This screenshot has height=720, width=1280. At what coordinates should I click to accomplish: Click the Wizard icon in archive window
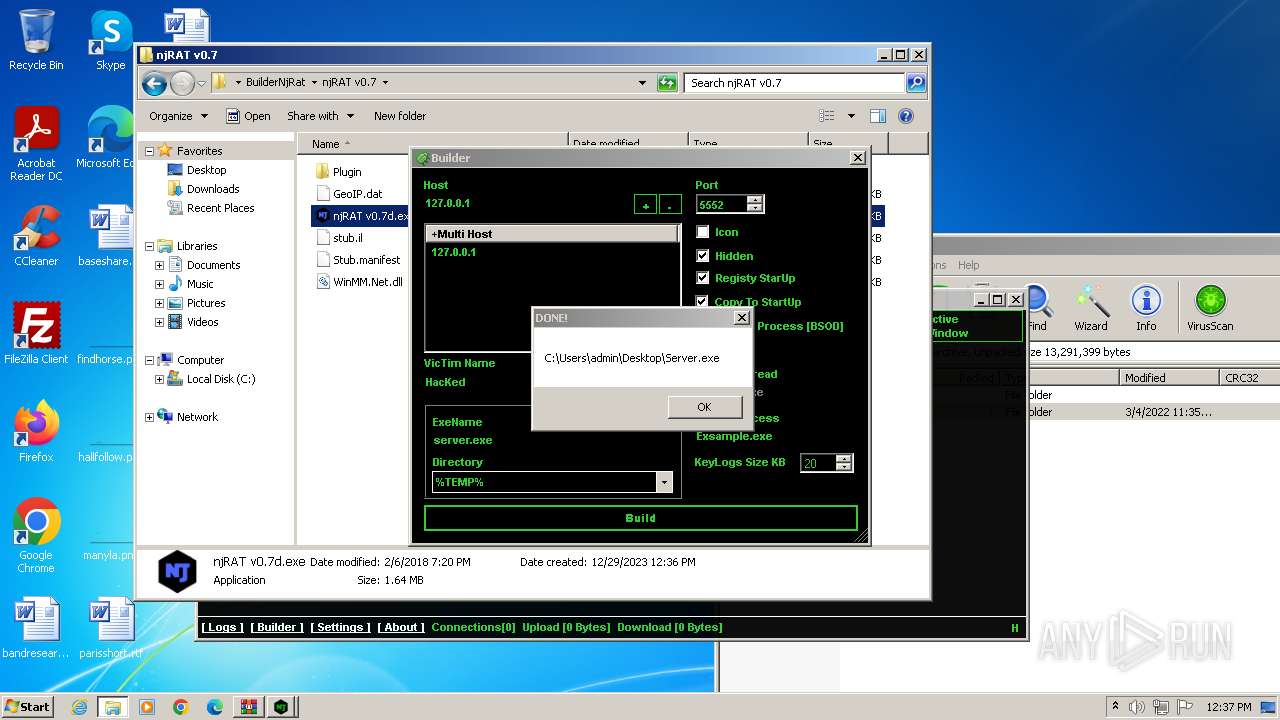tap(1091, 308)
